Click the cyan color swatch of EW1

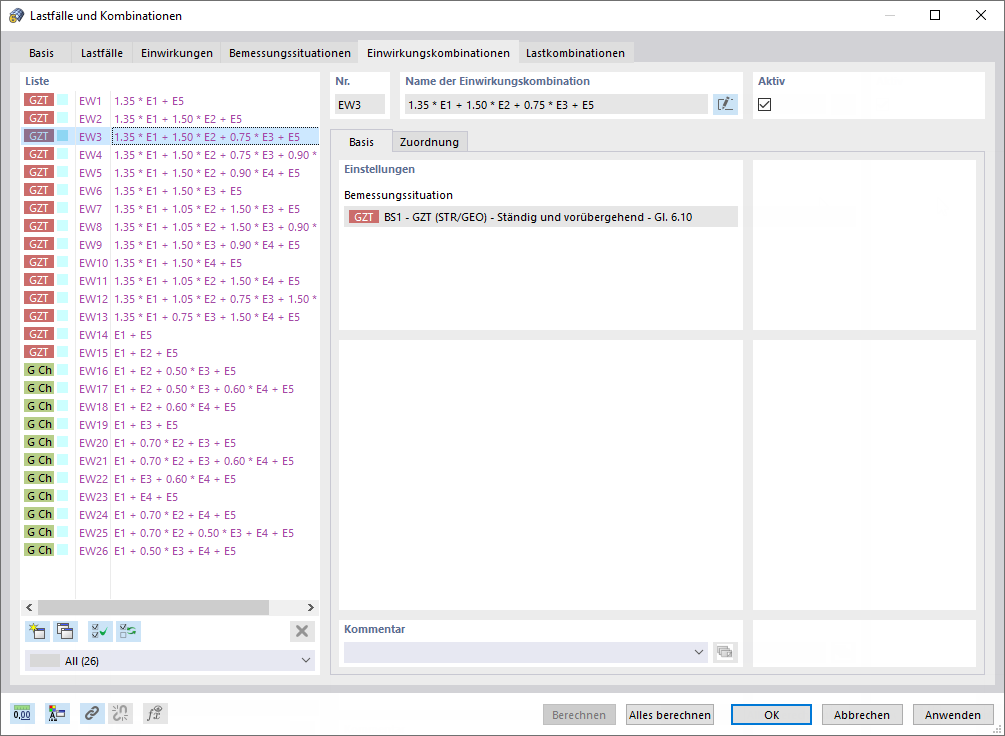pyautogui.click(x=62, y=100)
